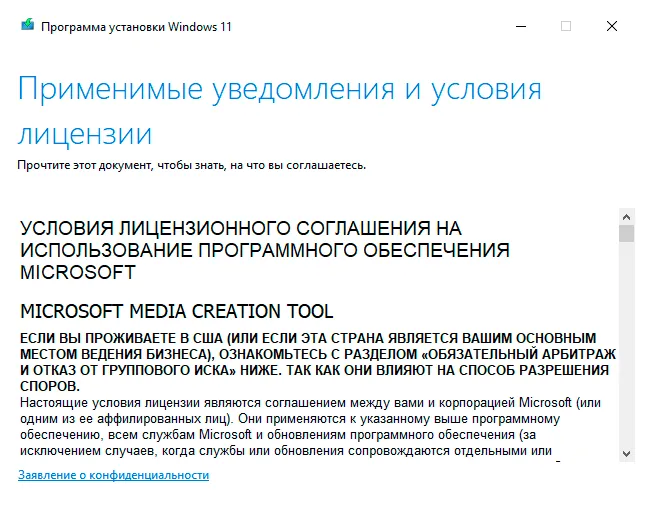Click the "УСЛОВИЯ ЛИЦЕНЗИОННОГО СОГЛАШЕНИЯ НА" heading
This screenshot has height=506, width=652.
click(x=241, y=228)
